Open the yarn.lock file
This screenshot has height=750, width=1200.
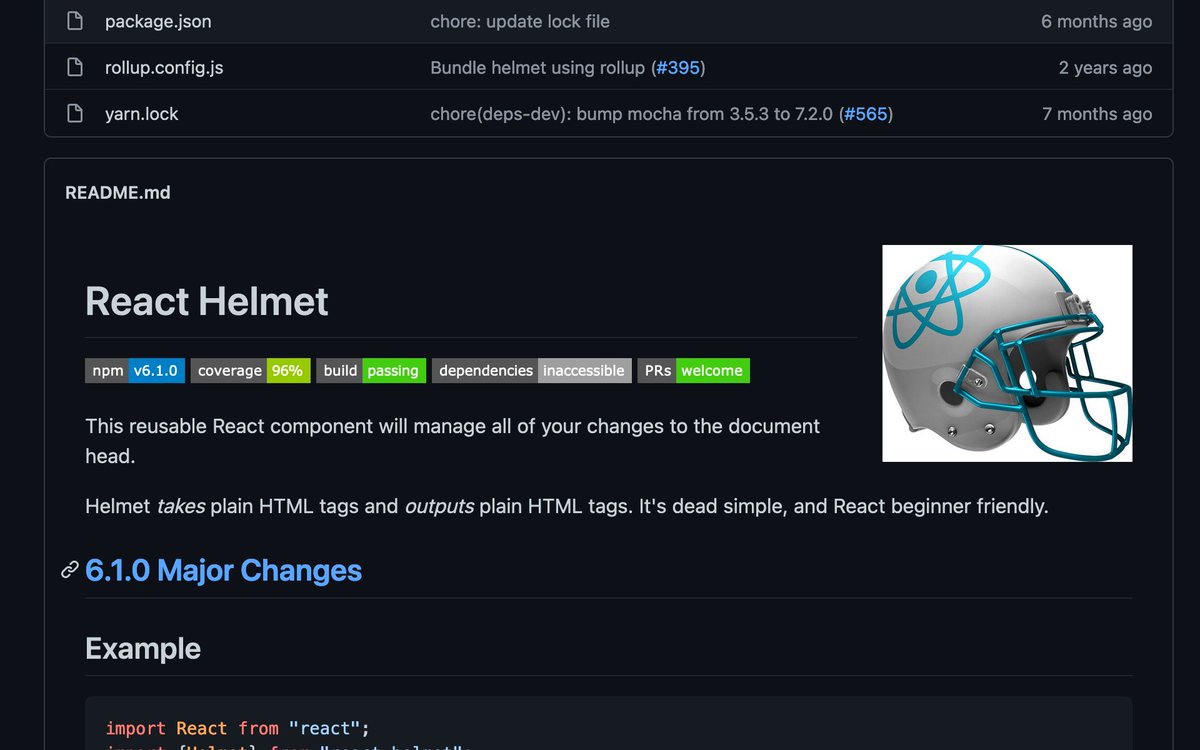coord(142,114)
